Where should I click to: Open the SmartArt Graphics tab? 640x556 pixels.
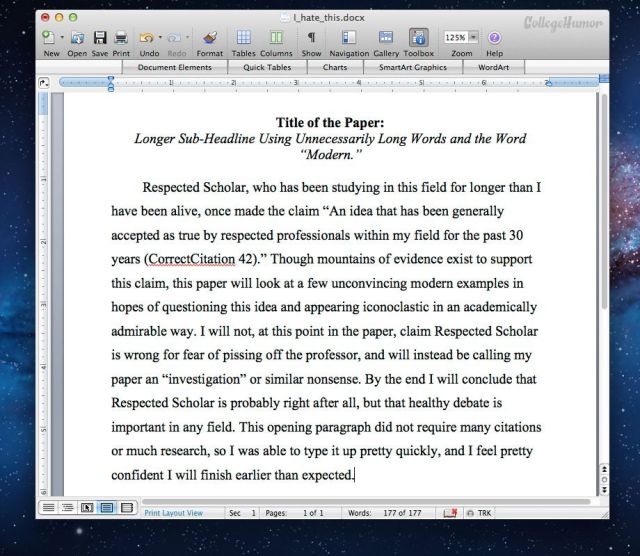[413, 67]
